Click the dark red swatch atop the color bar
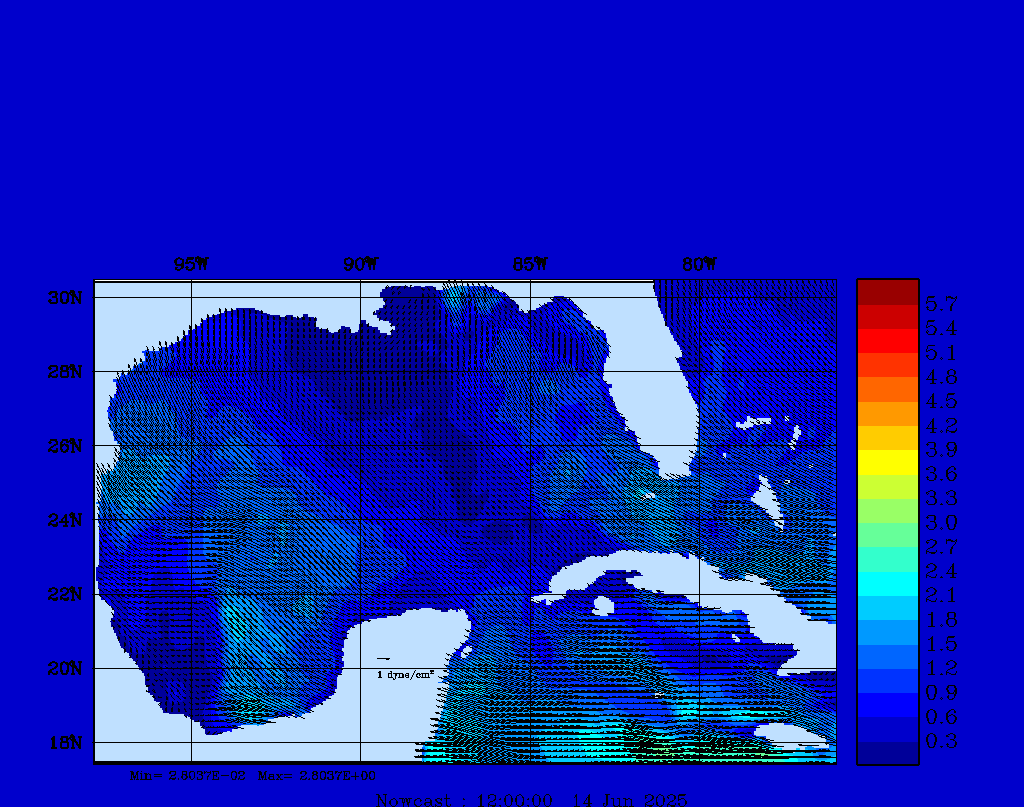The height and width of the screenshot is (807, 1024). click(887, 292)
